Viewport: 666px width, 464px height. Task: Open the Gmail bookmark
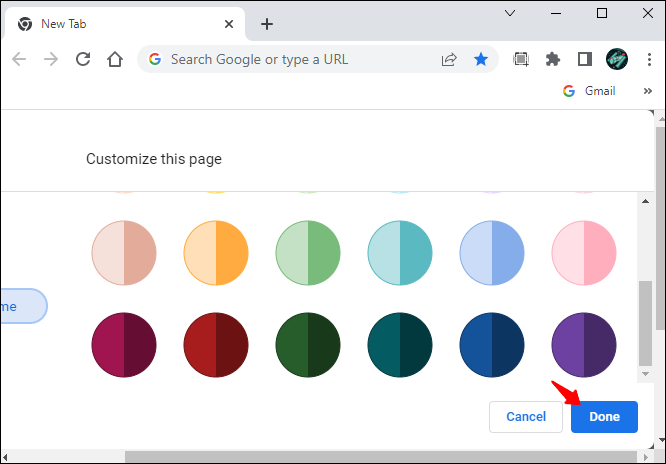click(590, 91)
